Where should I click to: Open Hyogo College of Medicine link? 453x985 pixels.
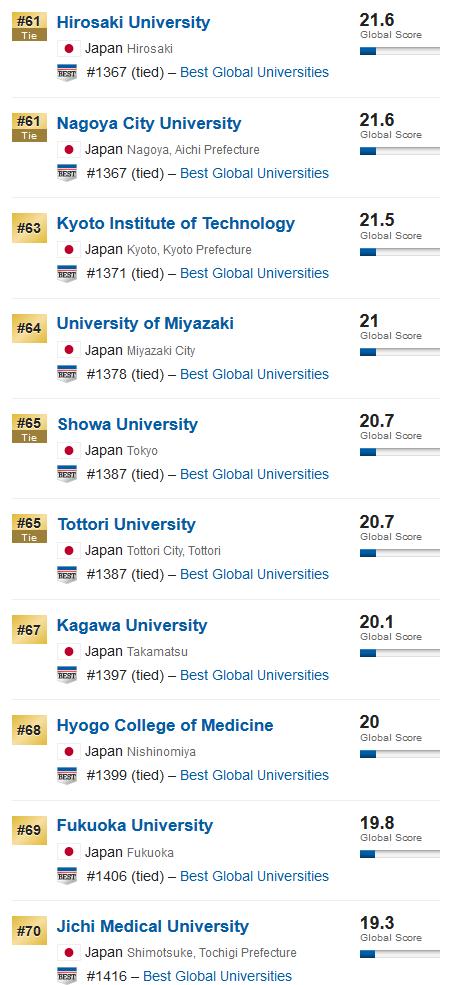coord(165,725)
